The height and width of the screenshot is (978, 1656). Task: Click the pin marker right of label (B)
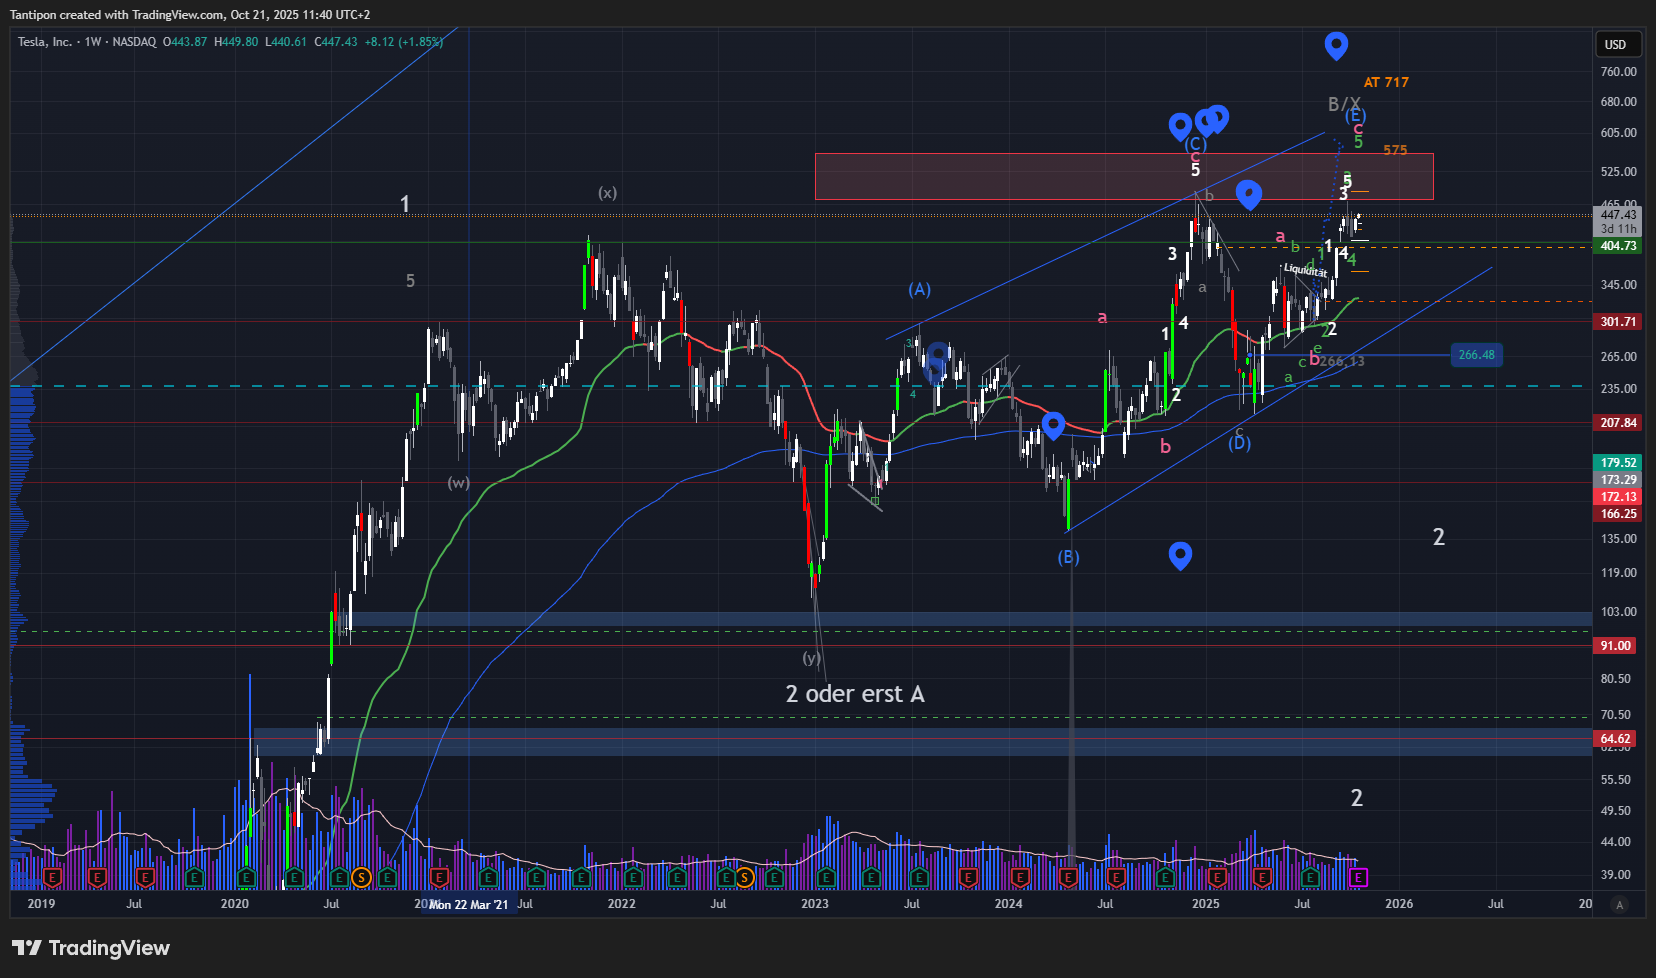[1180, 555]
